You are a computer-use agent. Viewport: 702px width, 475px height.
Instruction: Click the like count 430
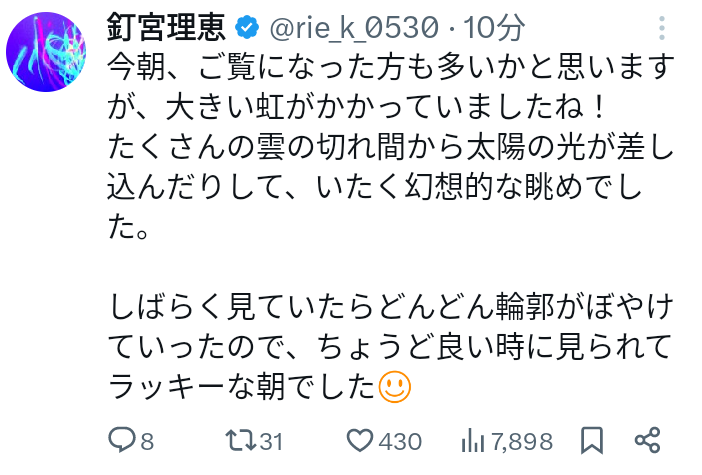tap(400, 441)
